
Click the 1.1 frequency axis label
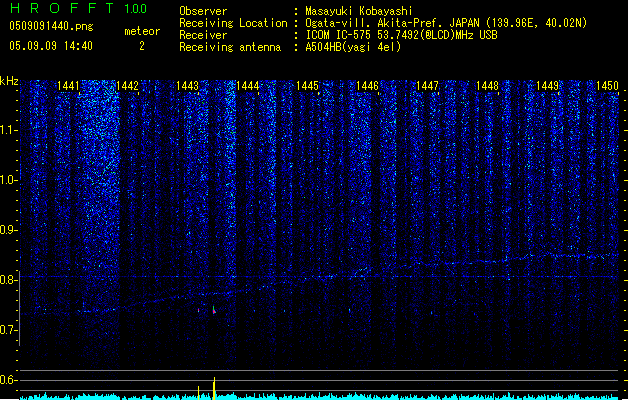pos(9,130)
